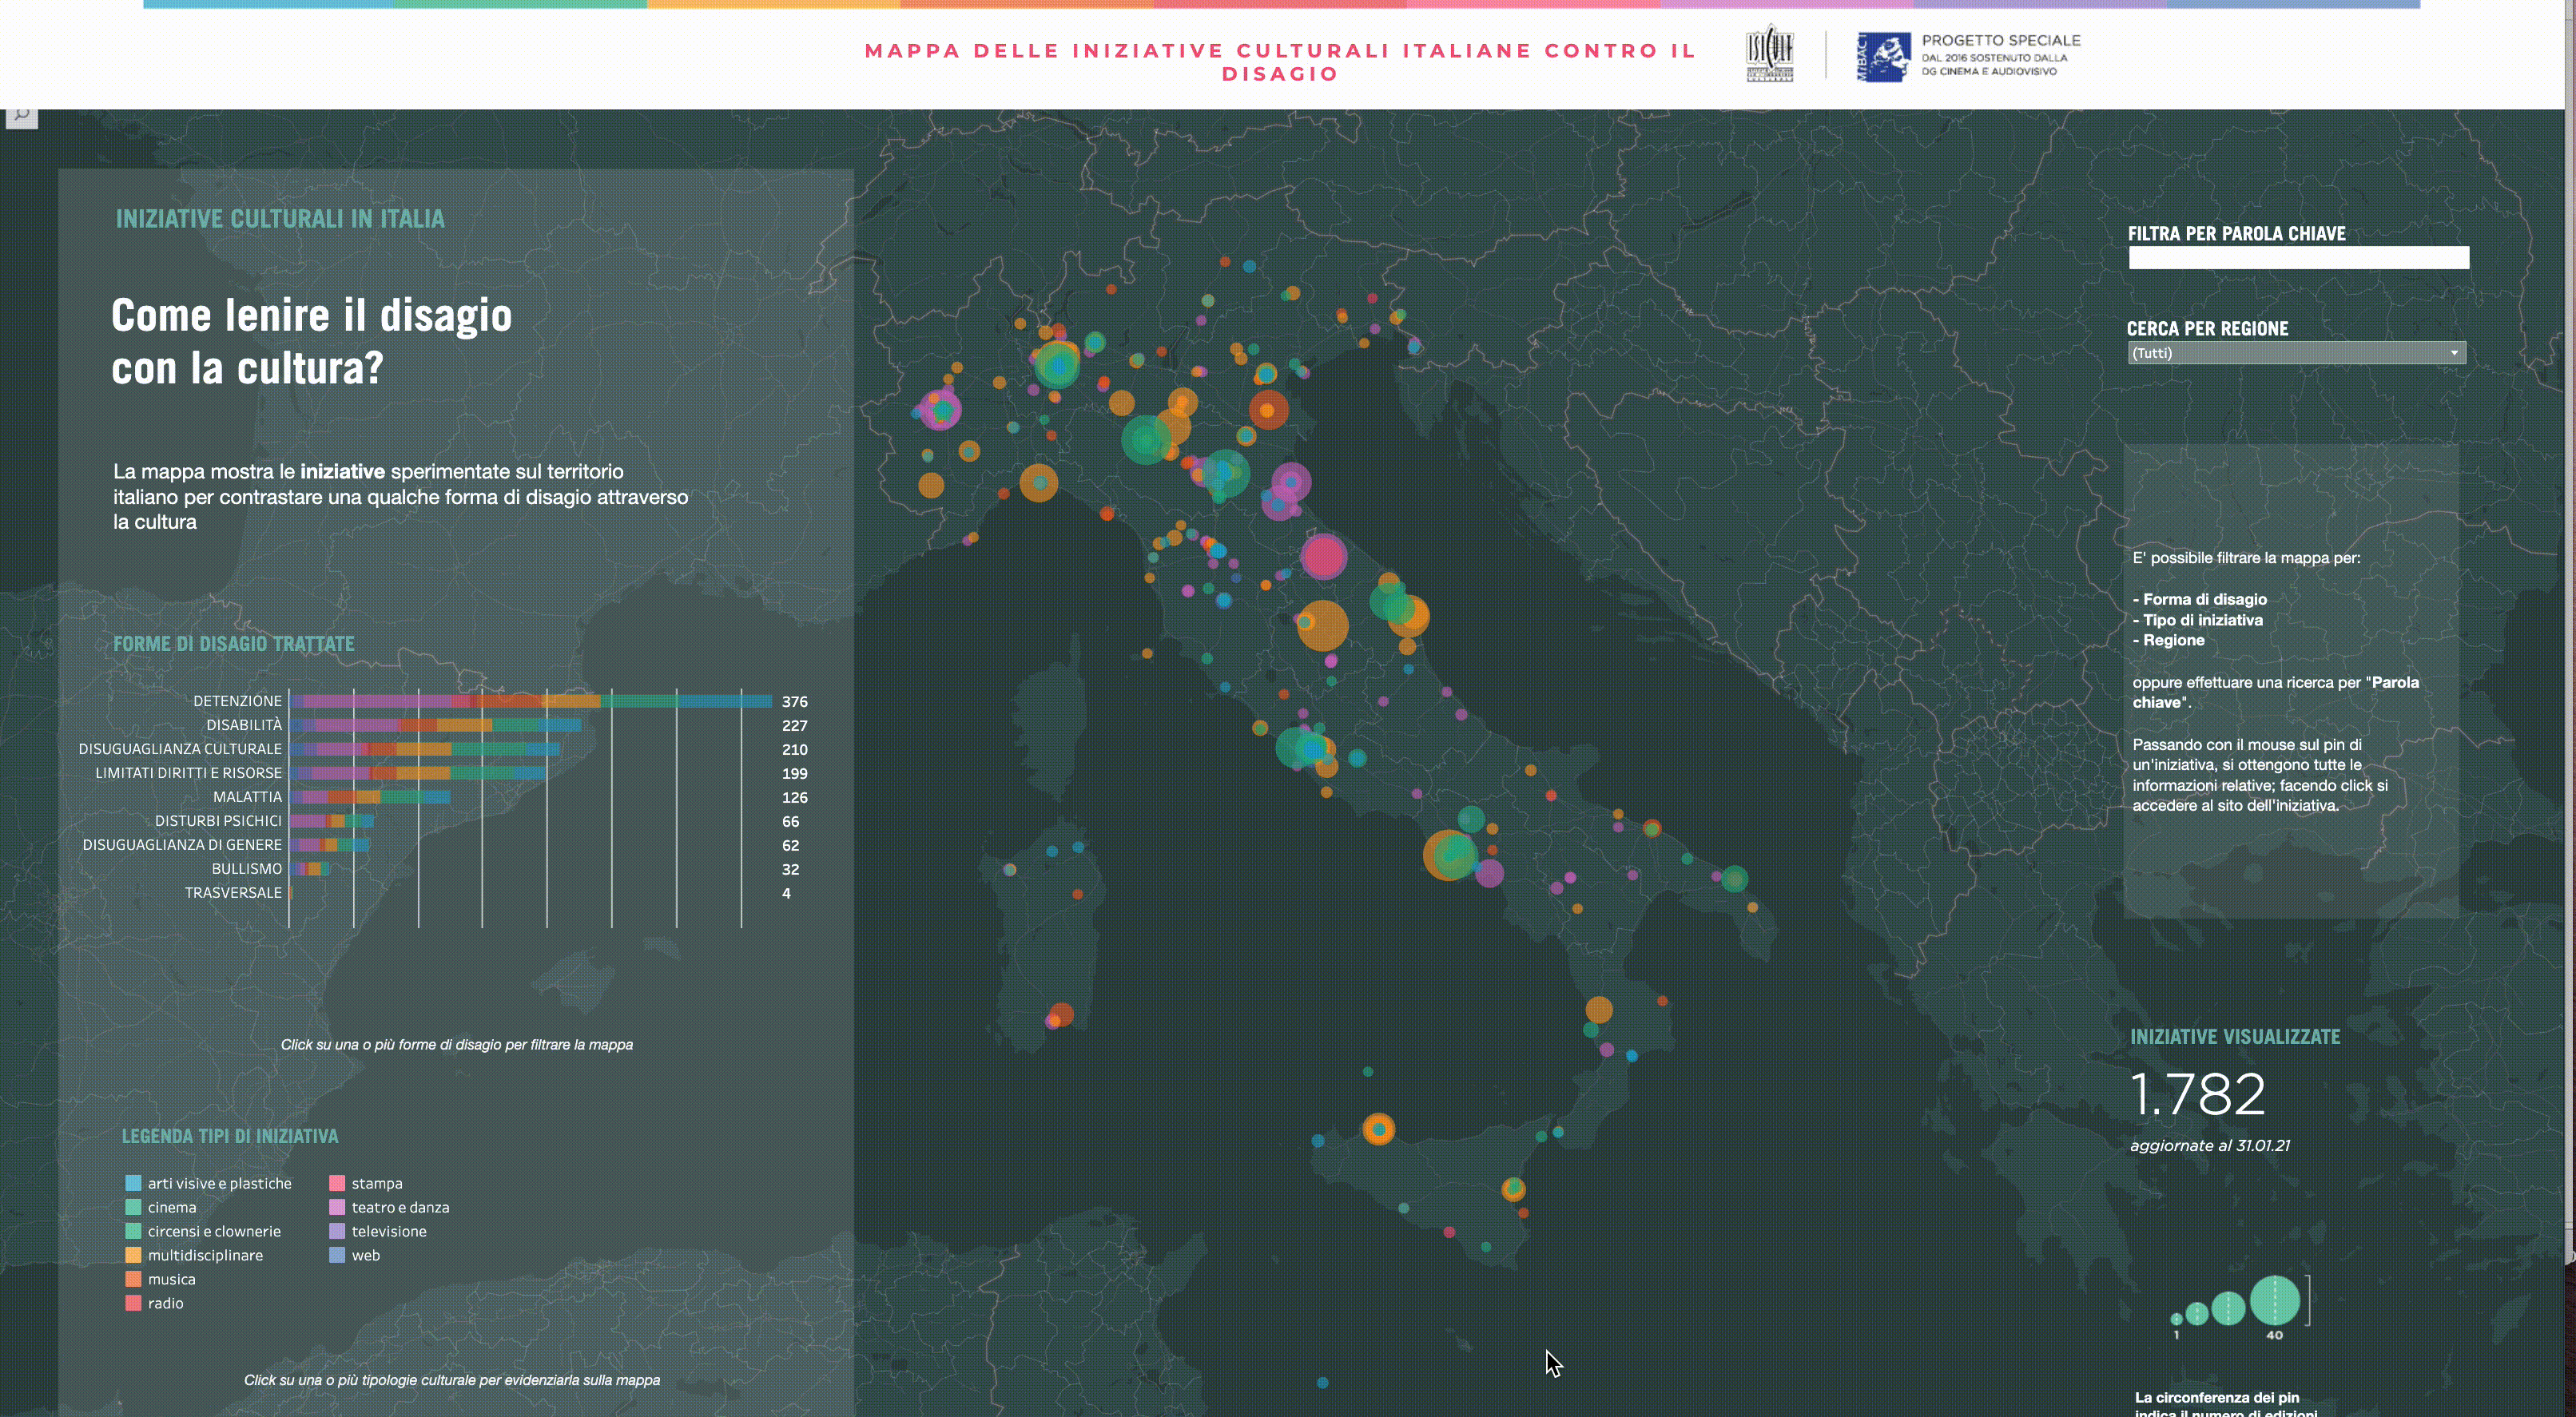Click the web legend color swatch

point(337,1255)
